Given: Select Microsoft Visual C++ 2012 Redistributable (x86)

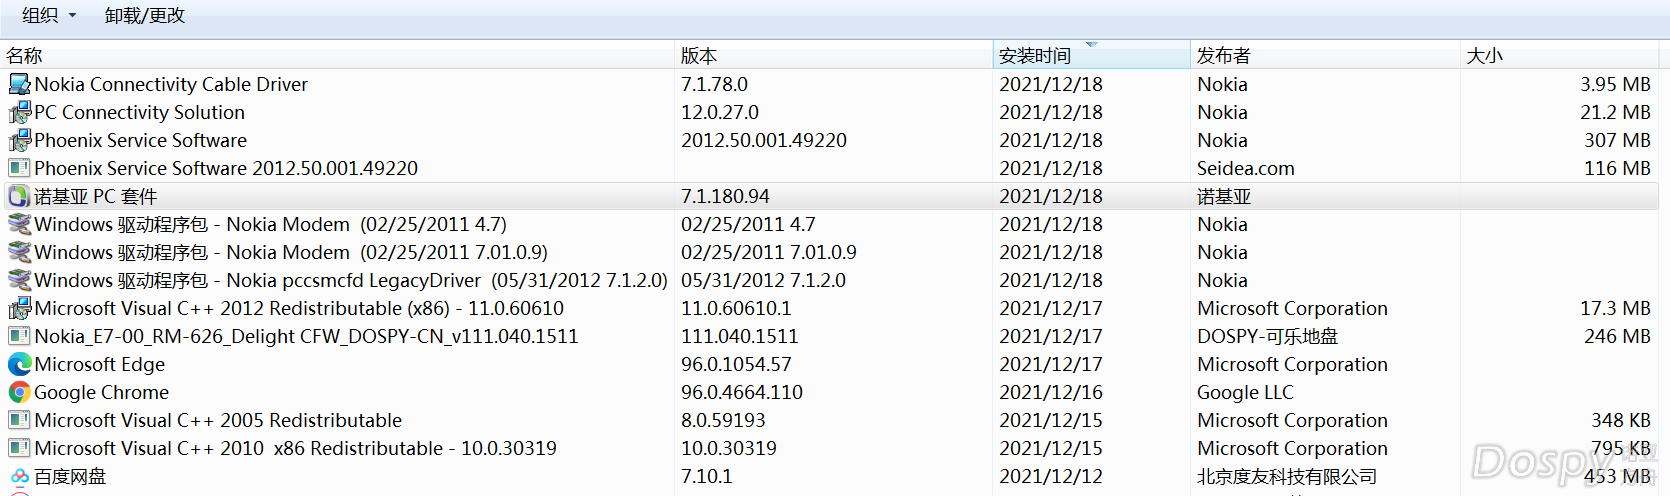Looking at the screenshot, I should (x=299, y=308).
